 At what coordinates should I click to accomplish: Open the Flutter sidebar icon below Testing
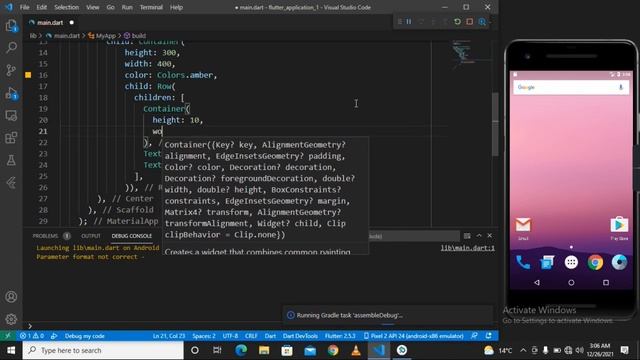pyautogui.click(x=11, y=182)
